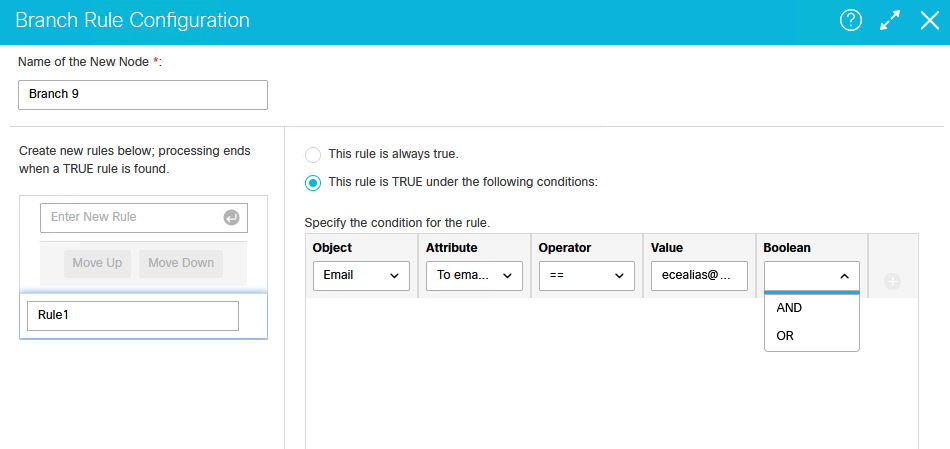The image size is (950, 449).
Task: Click the Object column header
Action: [332, 248]
